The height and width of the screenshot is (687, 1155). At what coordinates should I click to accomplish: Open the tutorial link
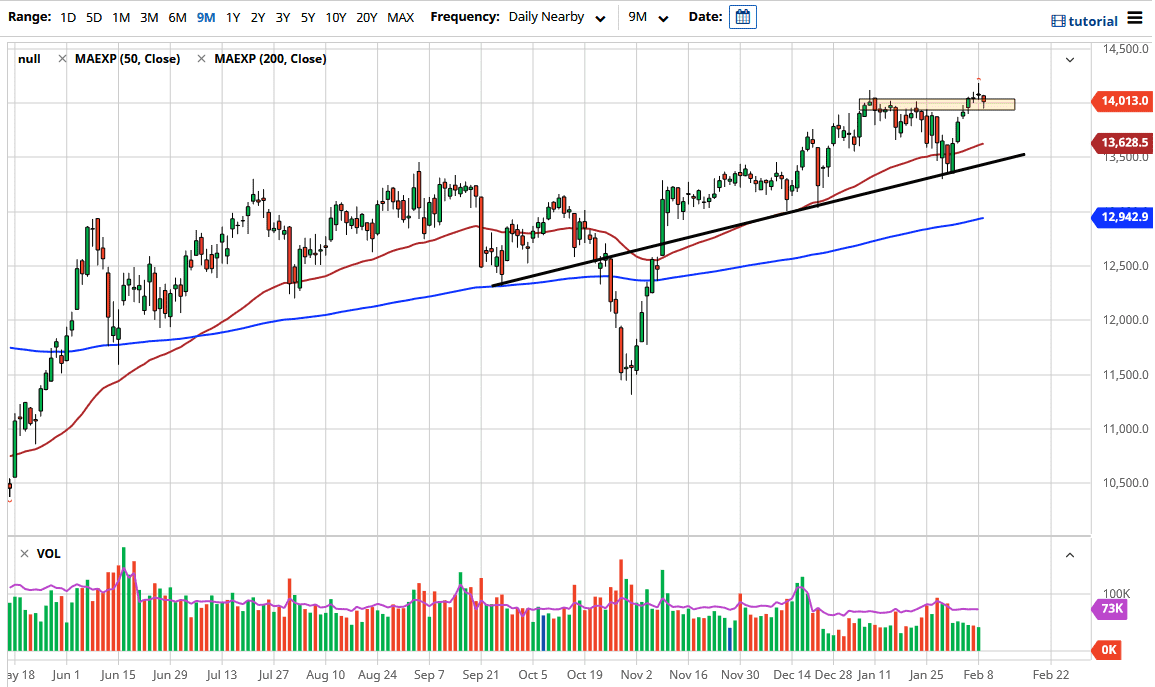pos(1094,20)
